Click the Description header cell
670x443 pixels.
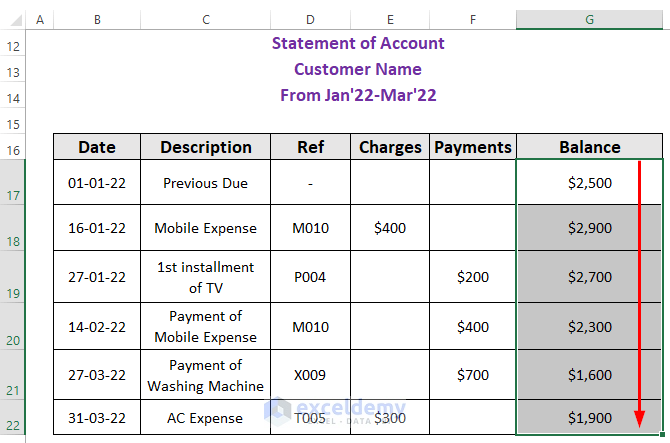pyautogui.click(x=206, y=147)
